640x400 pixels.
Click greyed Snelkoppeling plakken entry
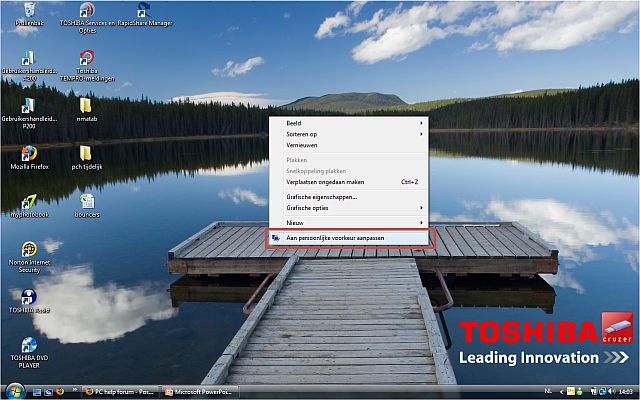coord(349,171)
